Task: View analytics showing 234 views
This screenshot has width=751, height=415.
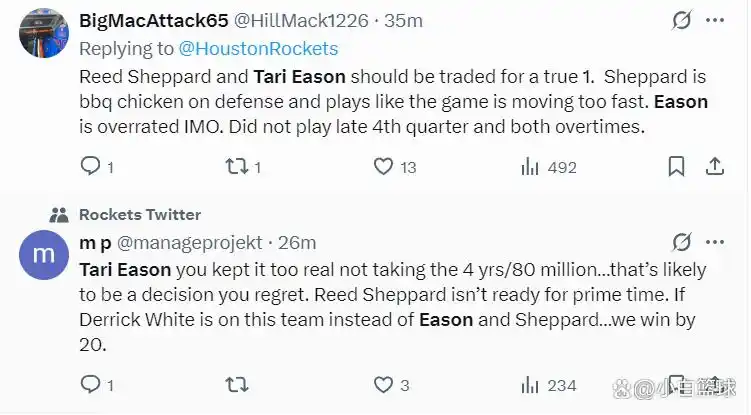Action: tap(530, 384)
